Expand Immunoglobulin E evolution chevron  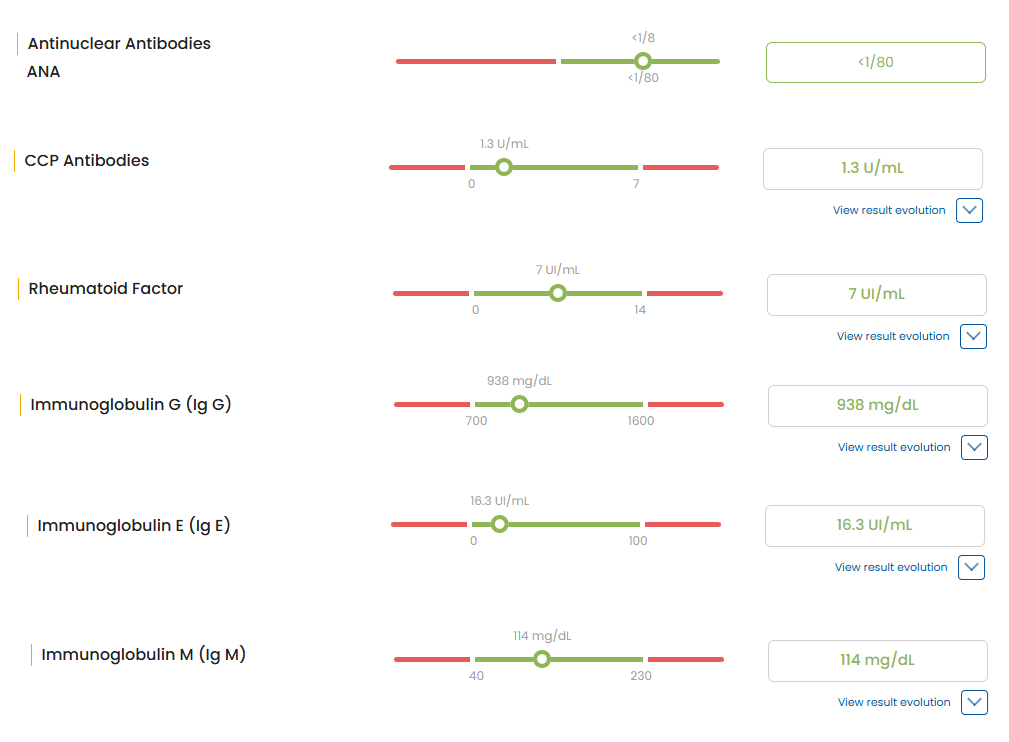pyautogui.click(x=971, y=568)
